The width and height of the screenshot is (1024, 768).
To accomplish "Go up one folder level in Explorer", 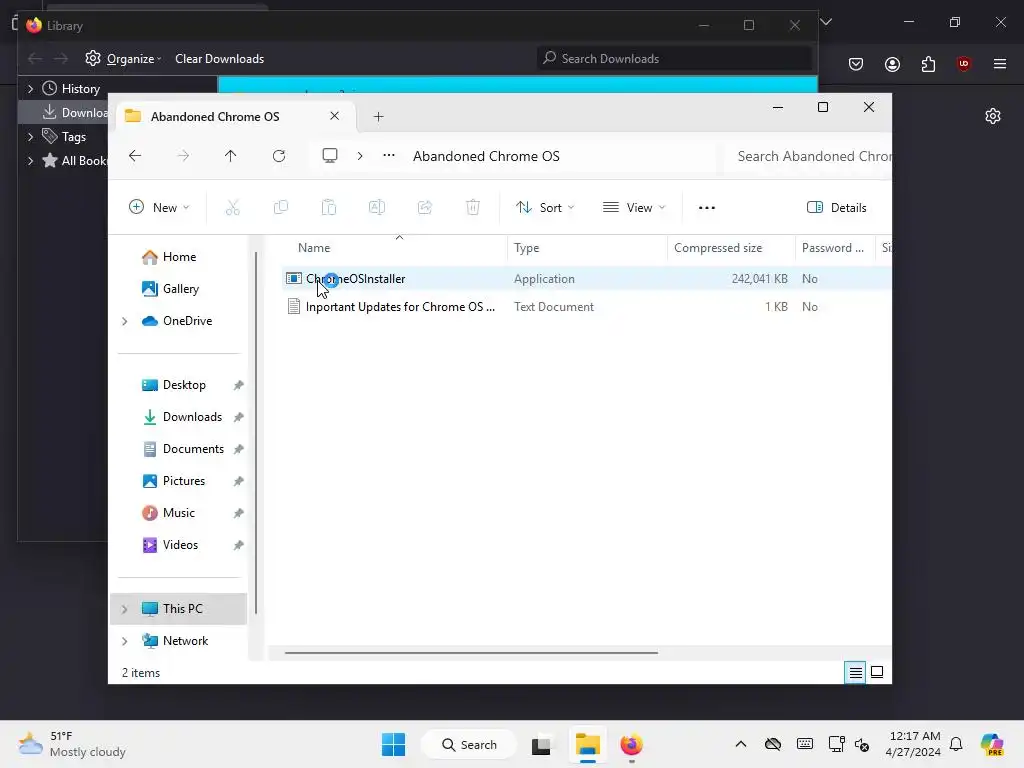I will tap(231, 156).
